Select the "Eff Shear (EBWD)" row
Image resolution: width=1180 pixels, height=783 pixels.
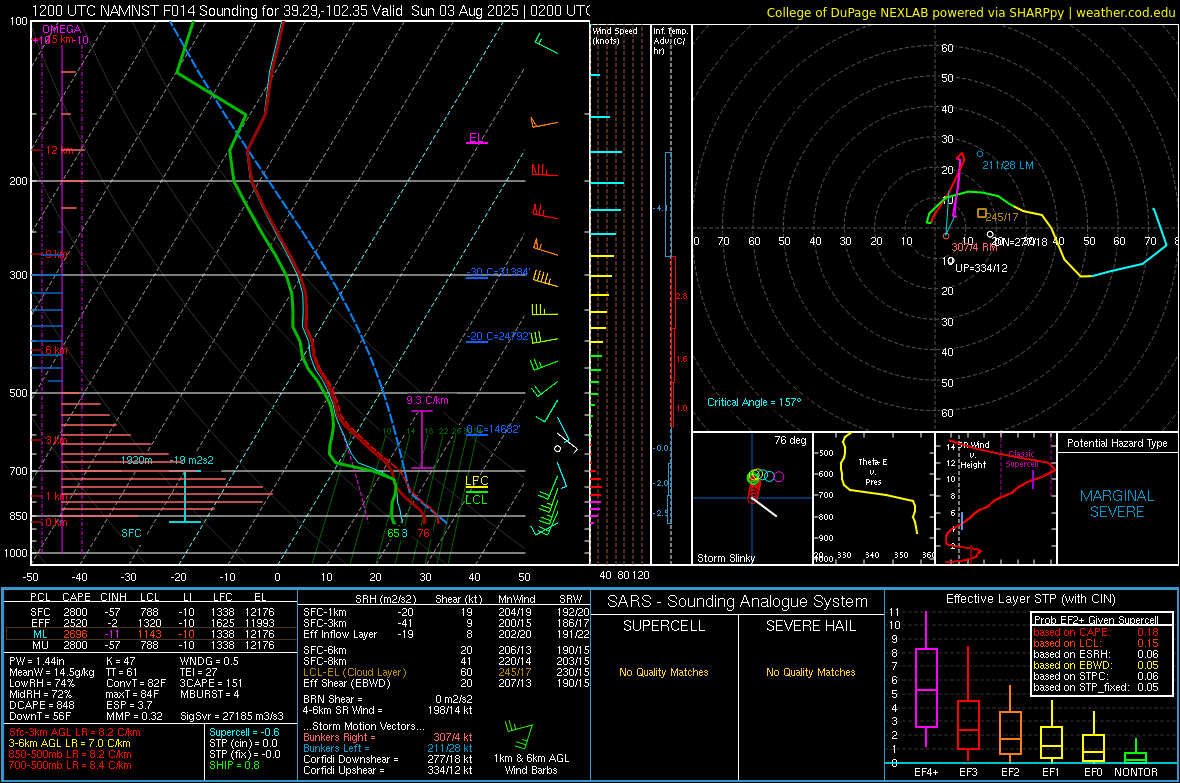[446, 684]
